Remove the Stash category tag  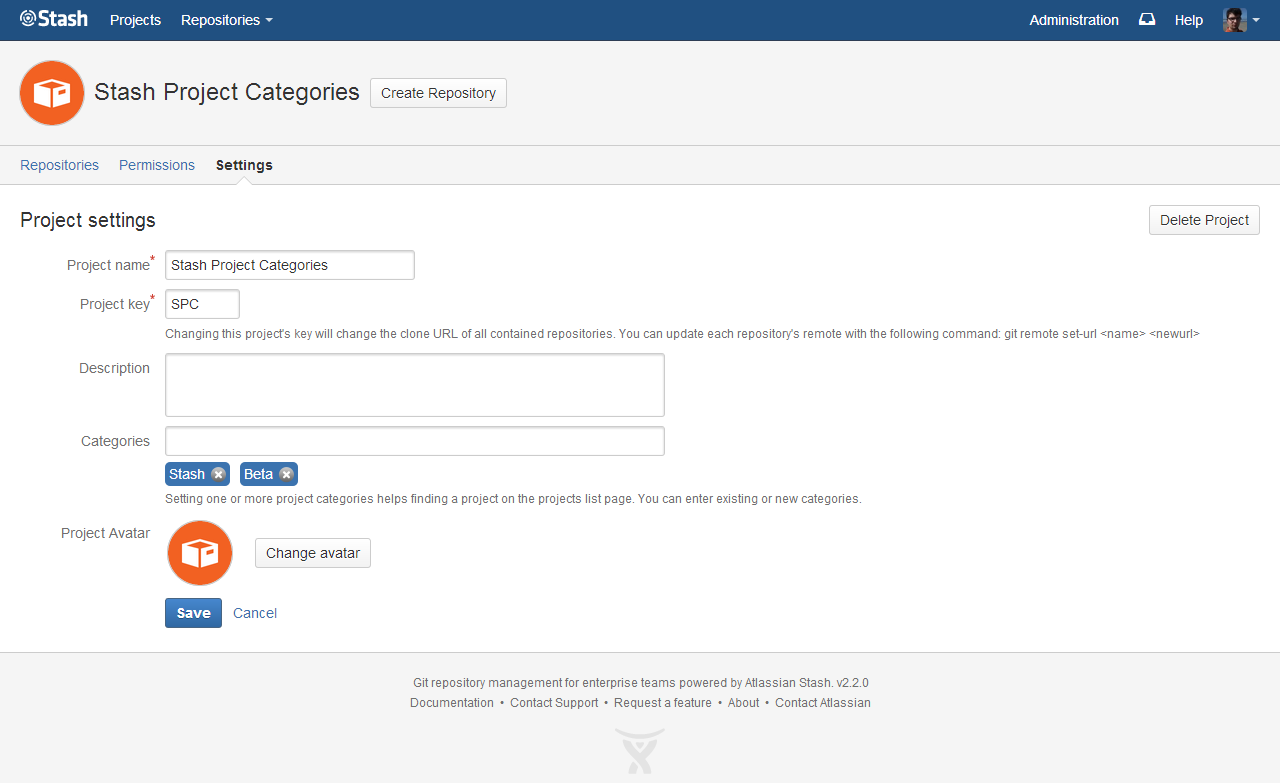tap(218, 474)
